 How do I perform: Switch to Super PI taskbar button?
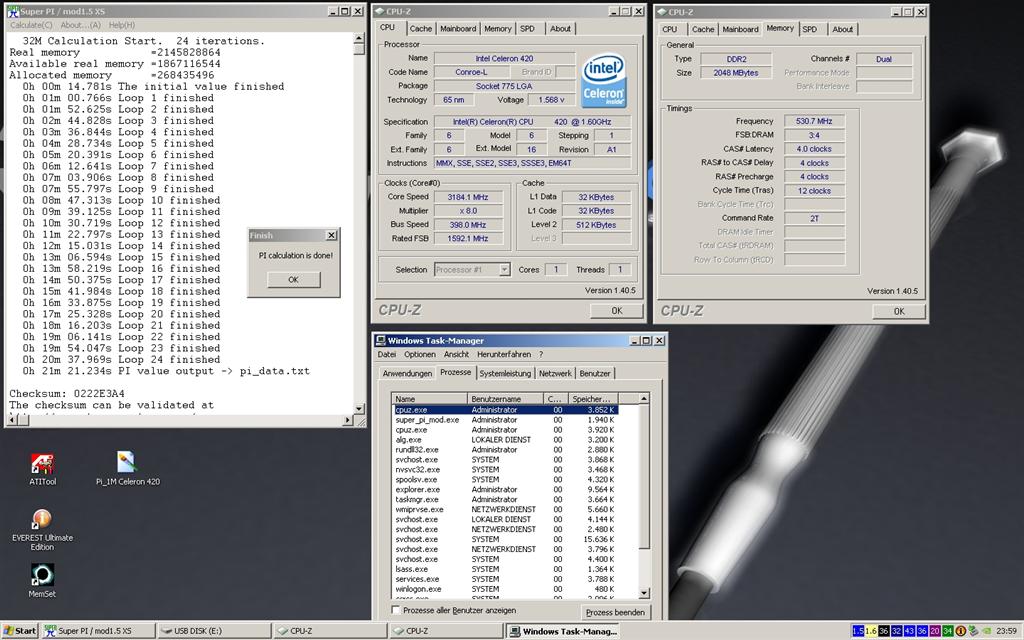pyautogui.click(x=98, y=631)
